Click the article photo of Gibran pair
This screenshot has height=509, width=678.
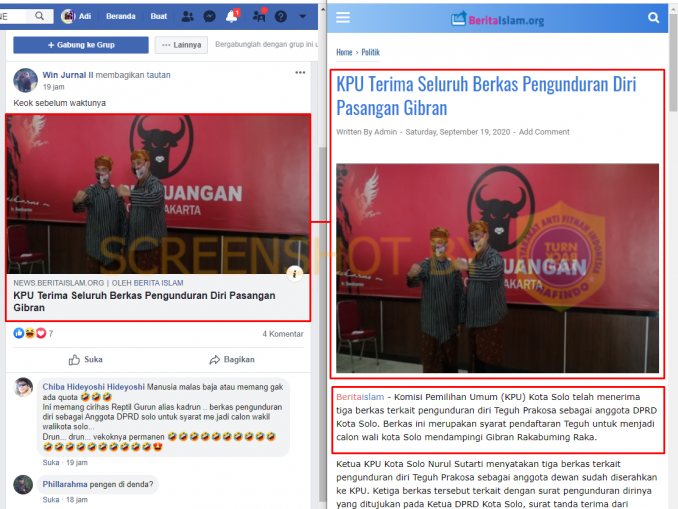498,268
